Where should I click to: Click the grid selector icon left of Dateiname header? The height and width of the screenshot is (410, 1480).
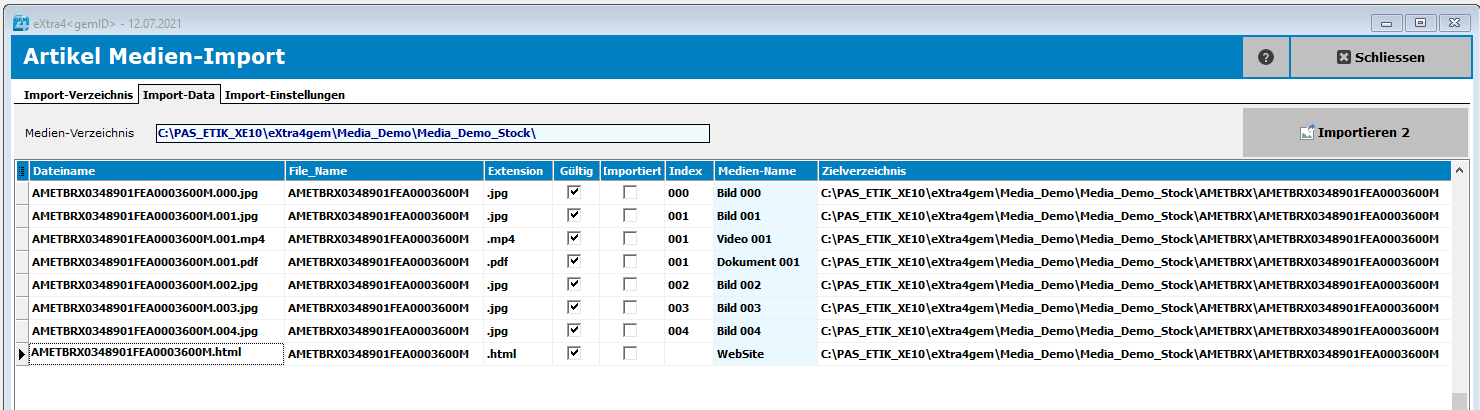click(22, 171)
